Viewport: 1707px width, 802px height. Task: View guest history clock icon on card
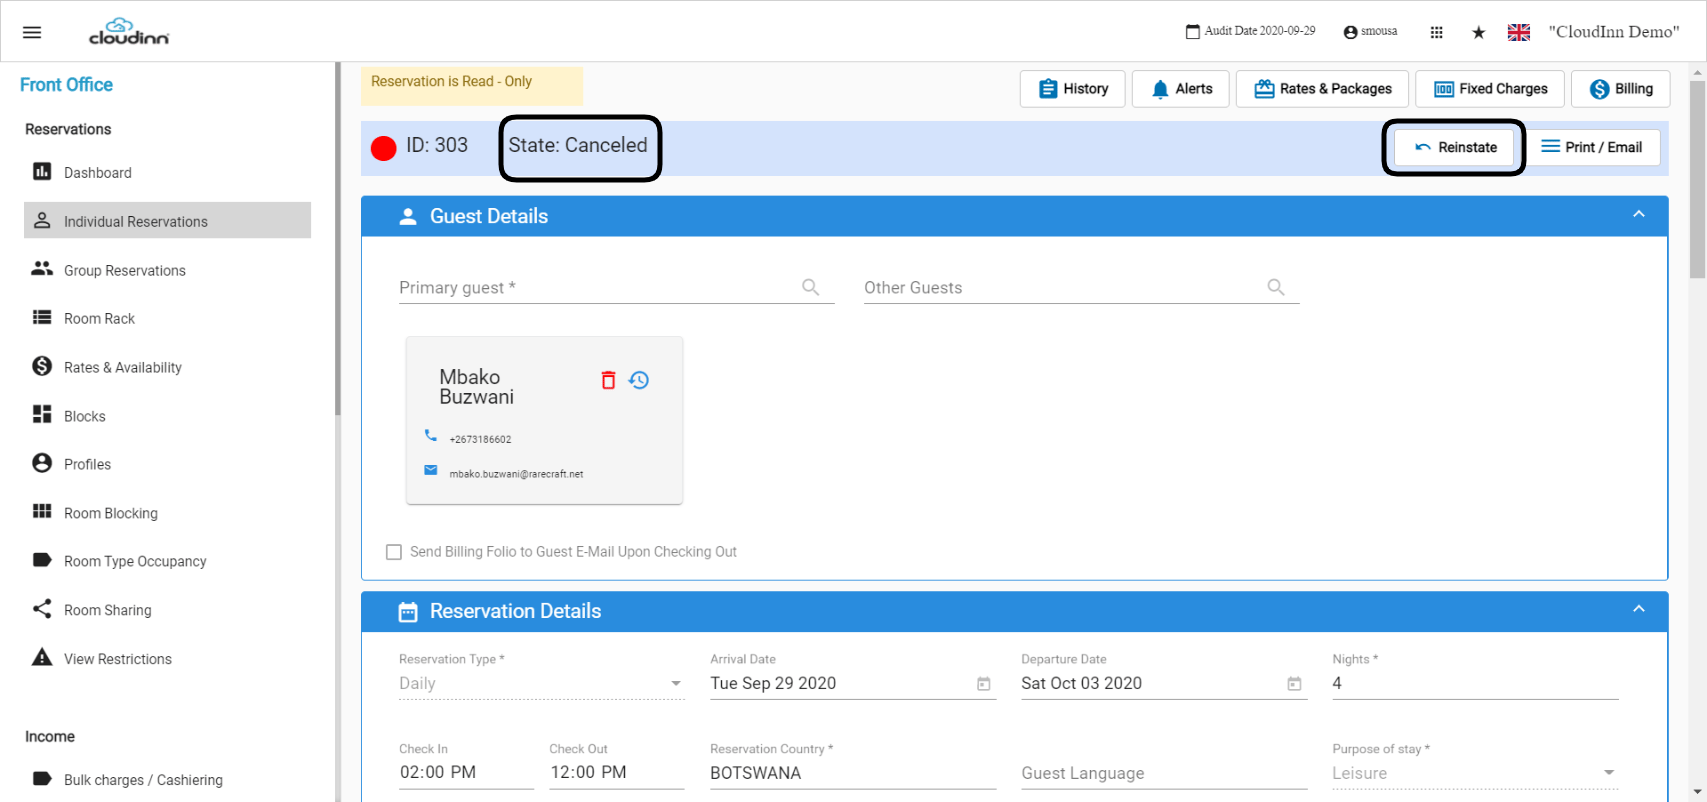[x=639, y=380]
